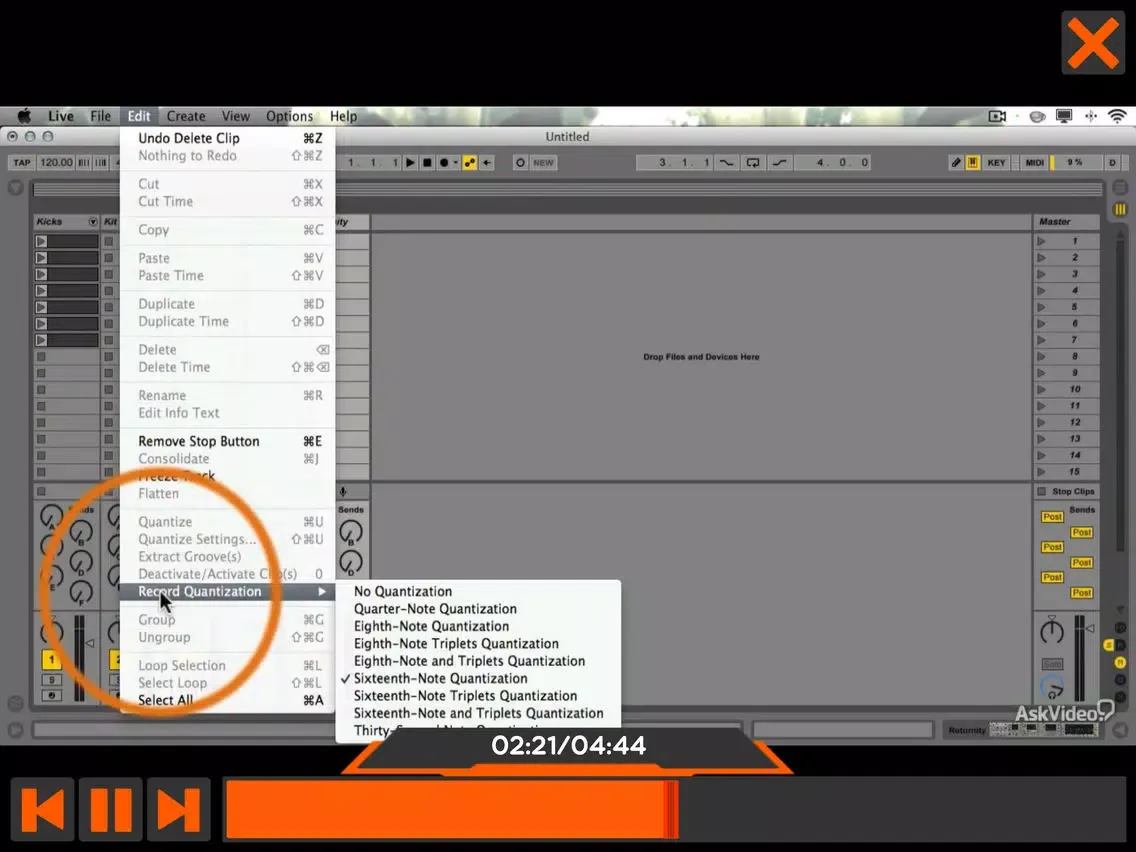The width and height of the screenshot is (1136, 852).
Task: Start playback with the Play button
Action: pyautogui.click(x=410, y=162)
